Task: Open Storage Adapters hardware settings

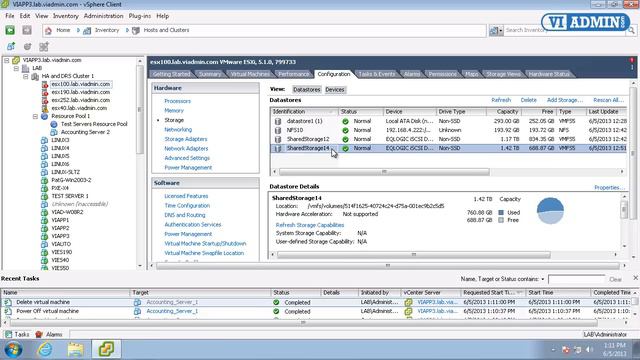Action: point(186,139)
